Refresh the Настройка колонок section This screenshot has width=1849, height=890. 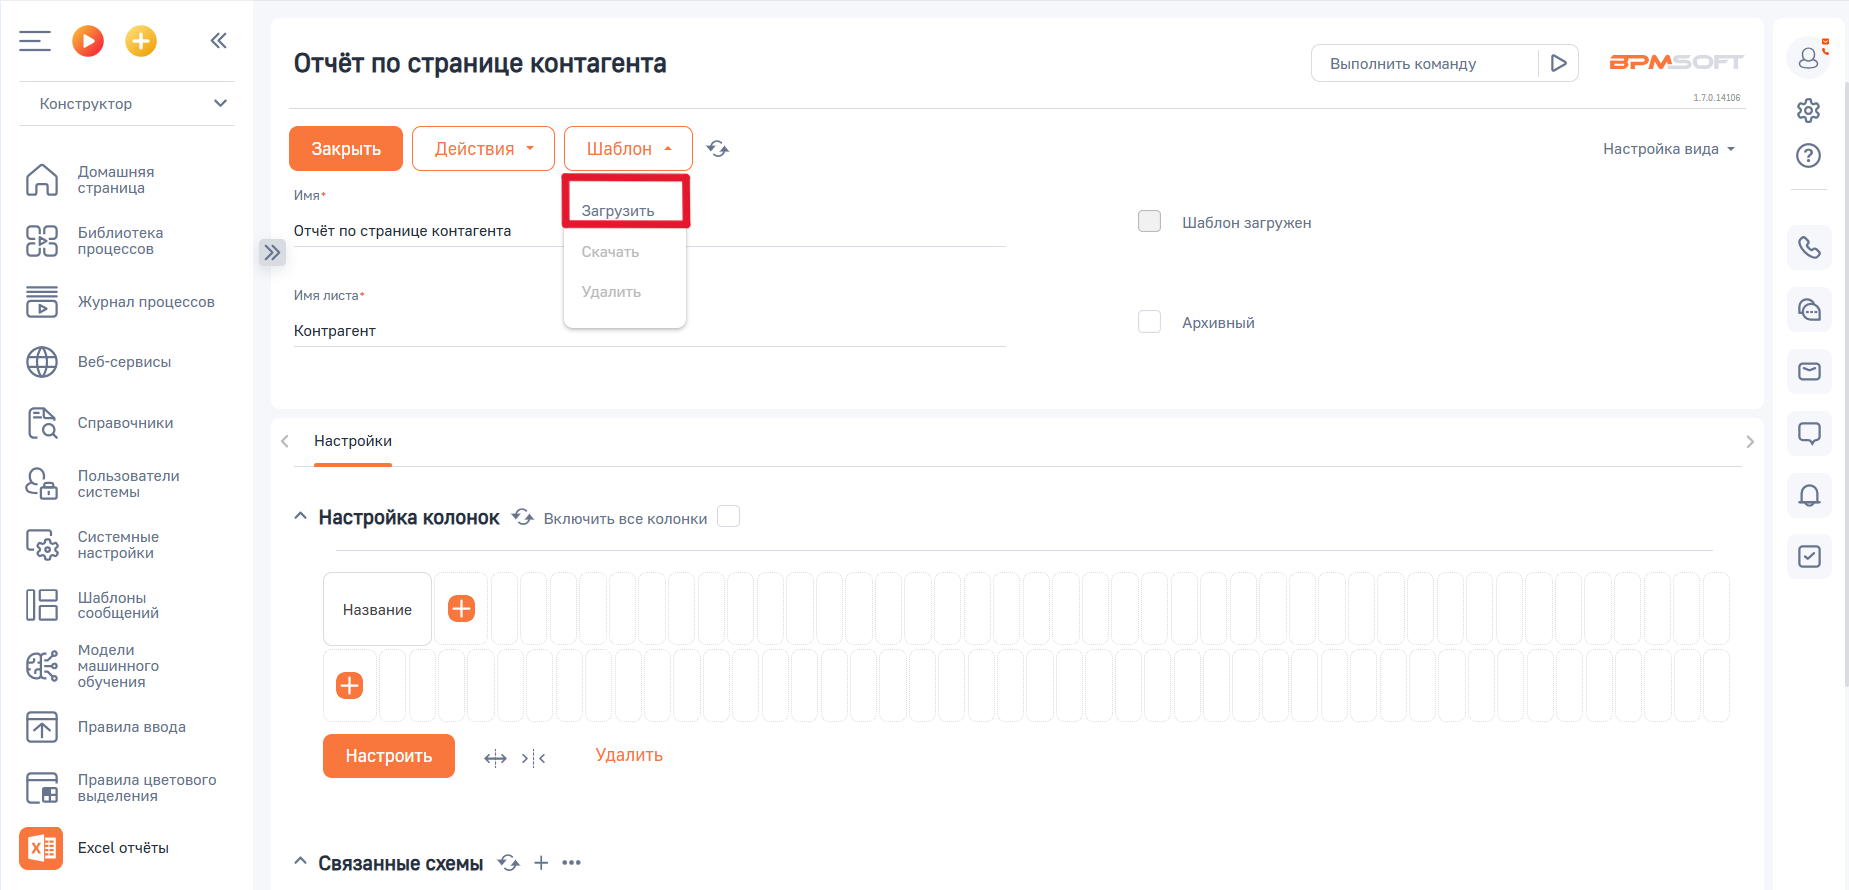click(x=523, y=517)
